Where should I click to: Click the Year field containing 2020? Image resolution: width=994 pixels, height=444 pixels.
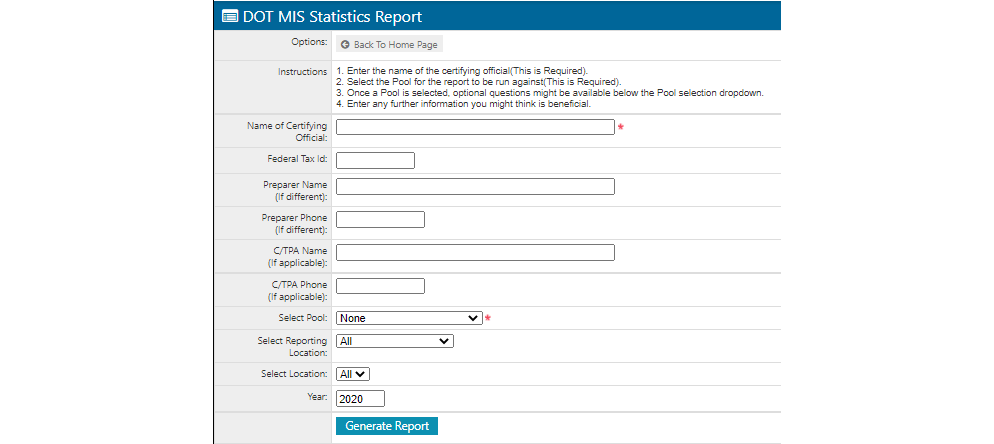(x=360, y=399)
